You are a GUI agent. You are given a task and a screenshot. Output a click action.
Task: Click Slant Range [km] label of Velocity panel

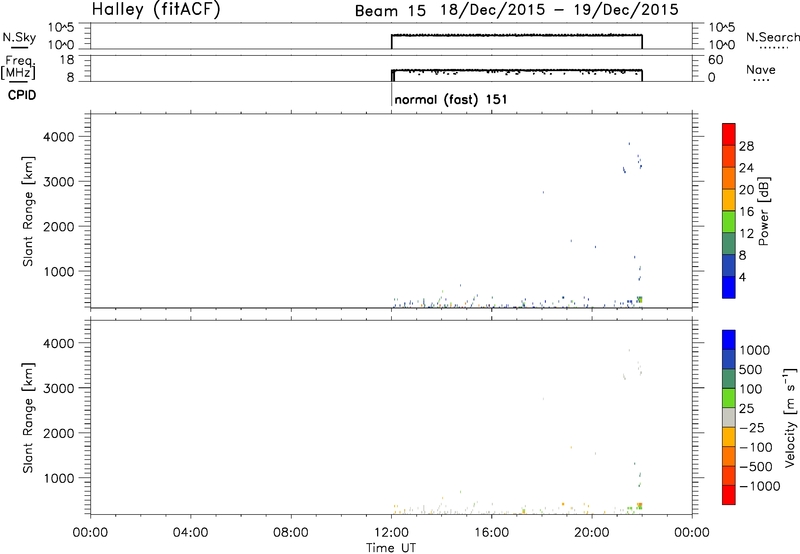click(28, 418)
